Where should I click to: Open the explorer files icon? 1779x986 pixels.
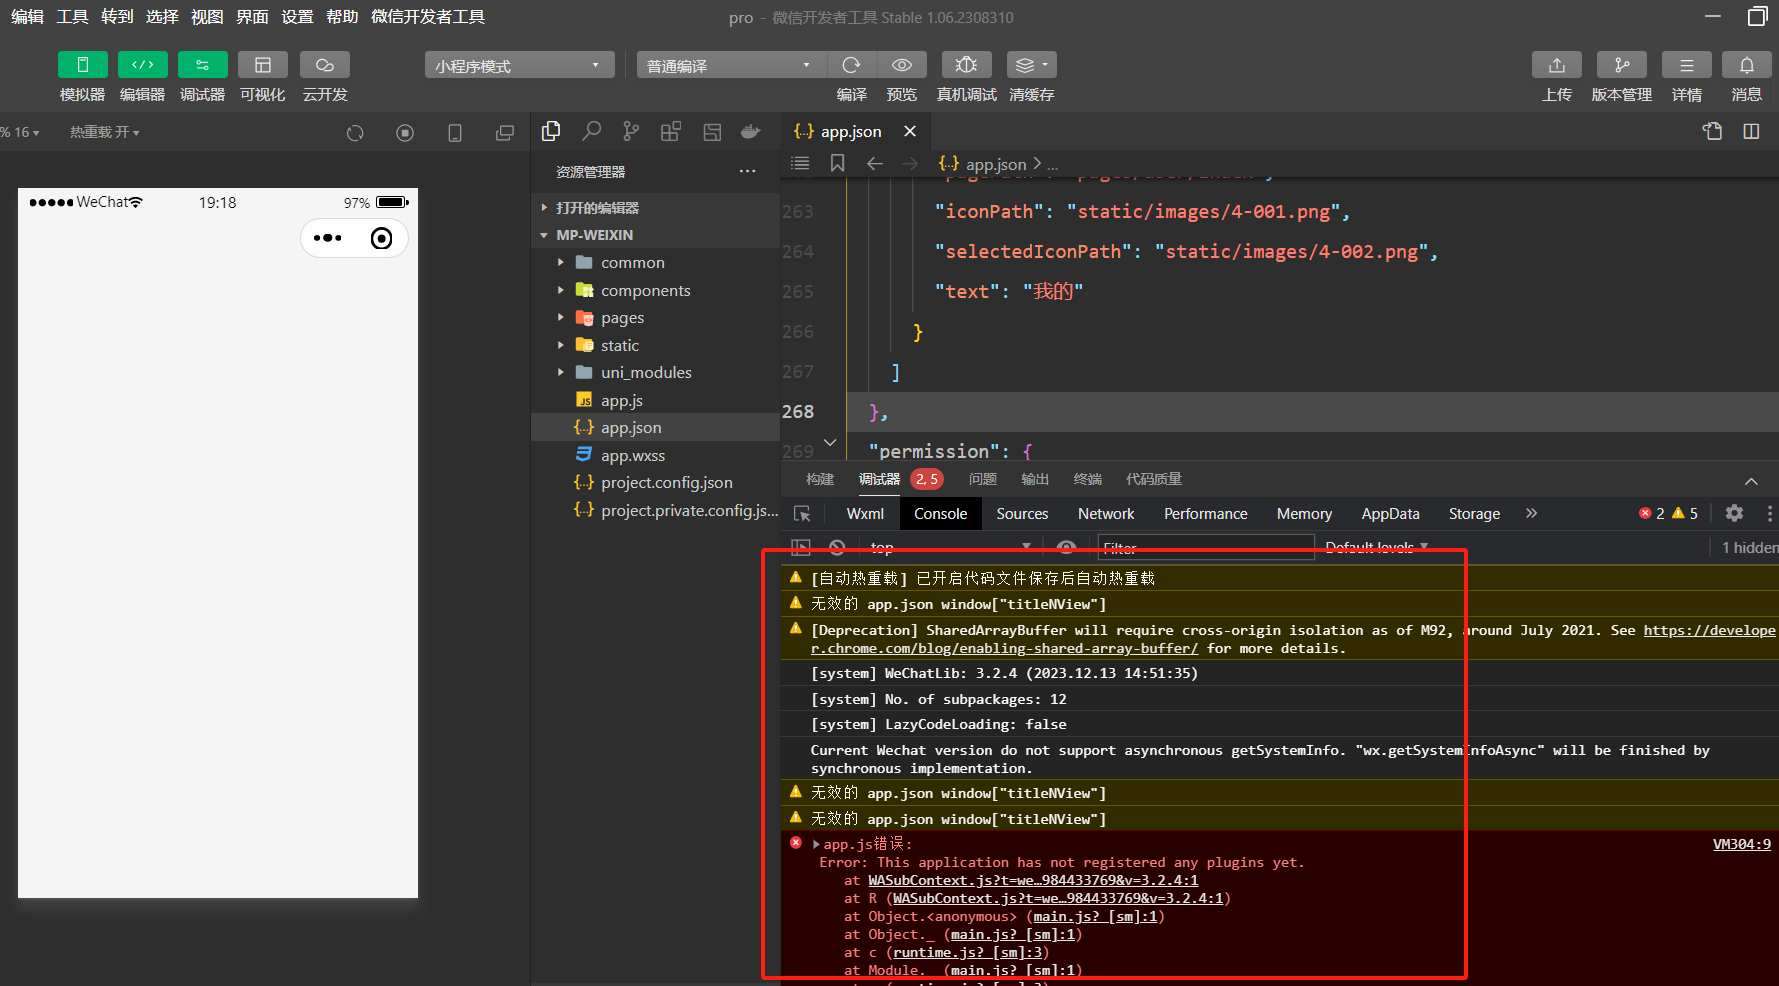point(551,131)
